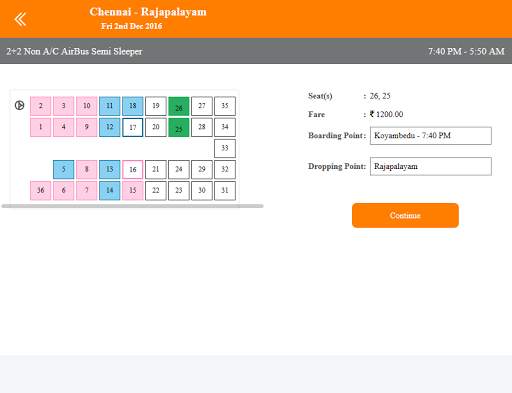The width and height of the screenshot is (512, 393).
Task: Select available seat 23
Action: (x=179, y=191)
